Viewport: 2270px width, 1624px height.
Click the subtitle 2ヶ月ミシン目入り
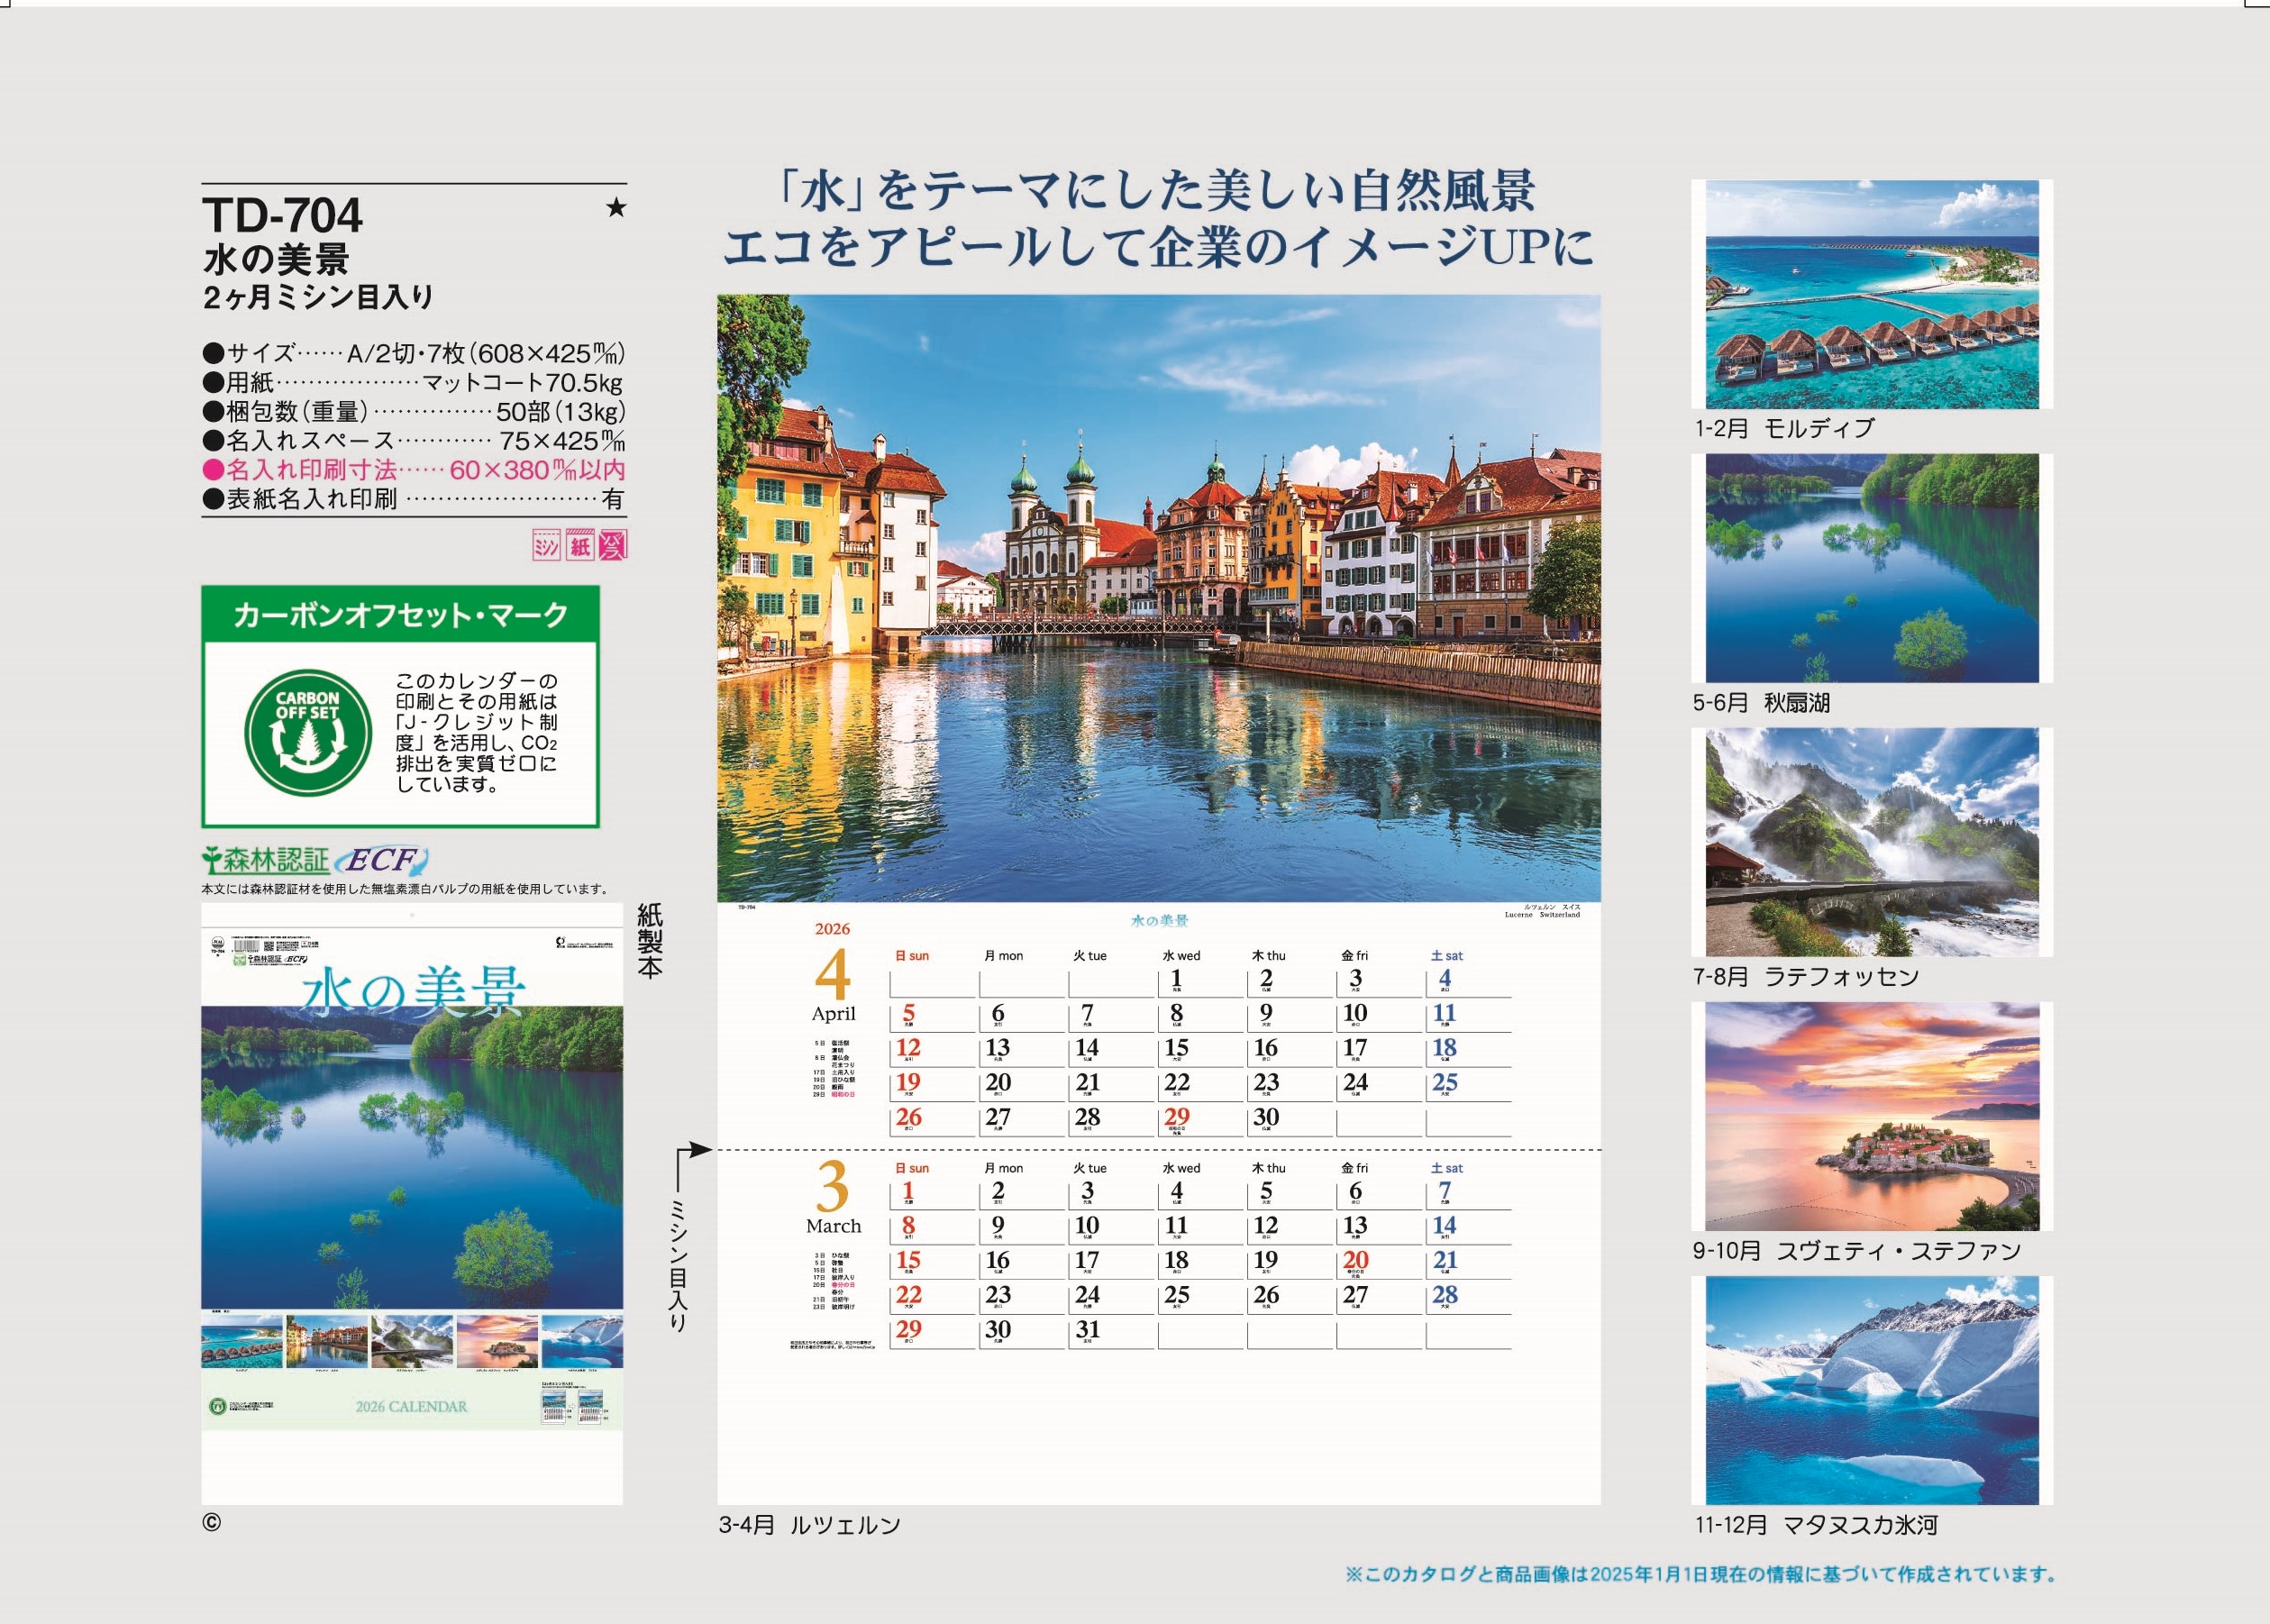pyautogui.click(x=318, y=297)
